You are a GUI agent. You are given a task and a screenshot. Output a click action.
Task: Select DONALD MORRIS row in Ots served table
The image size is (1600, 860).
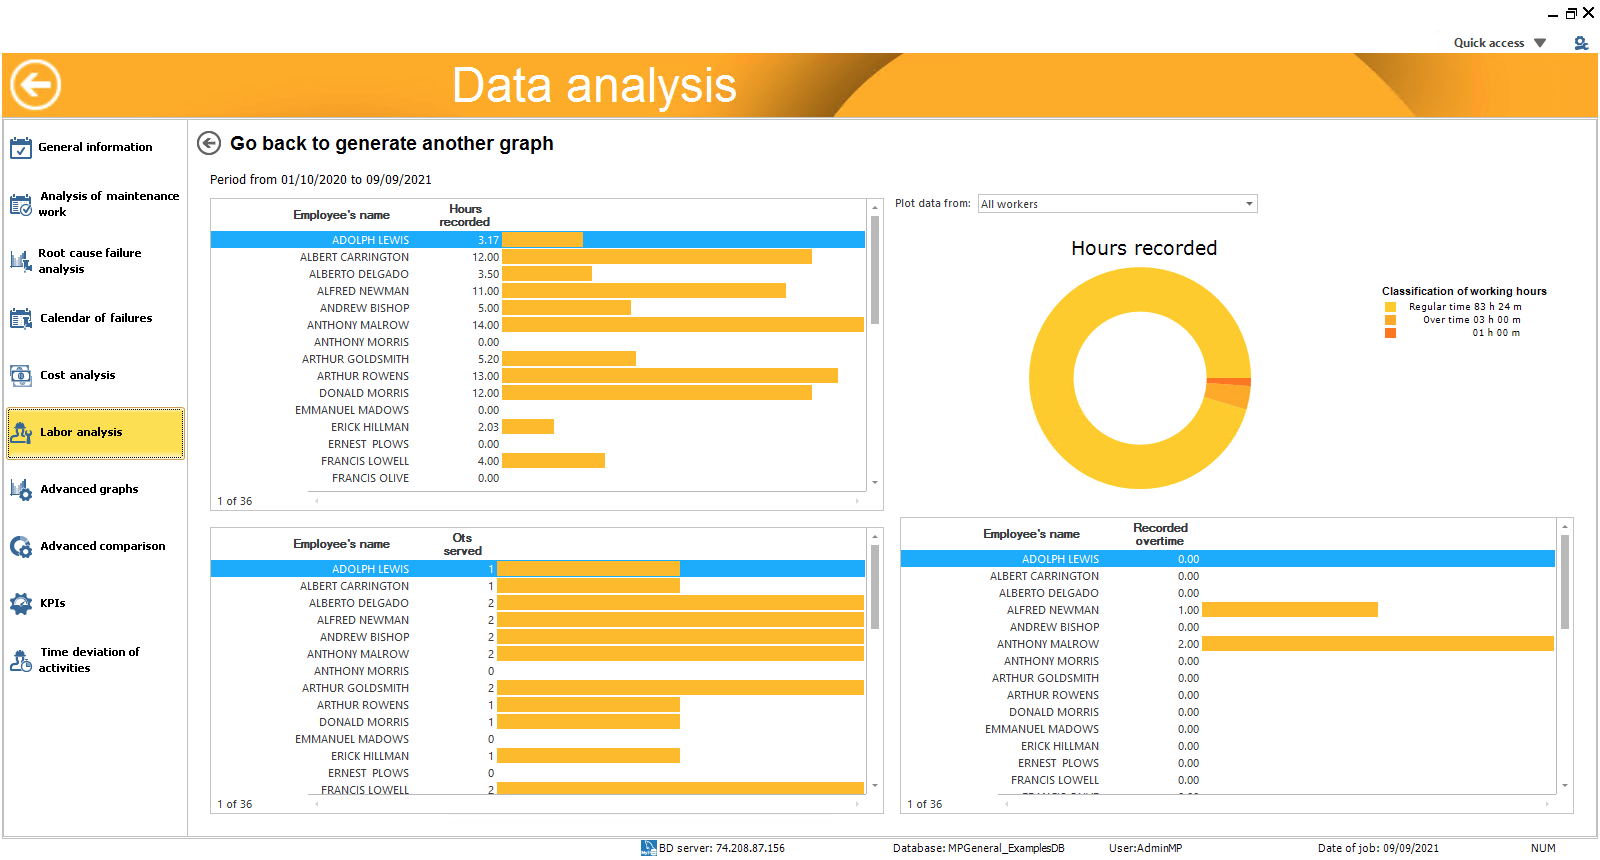point(538,722)
